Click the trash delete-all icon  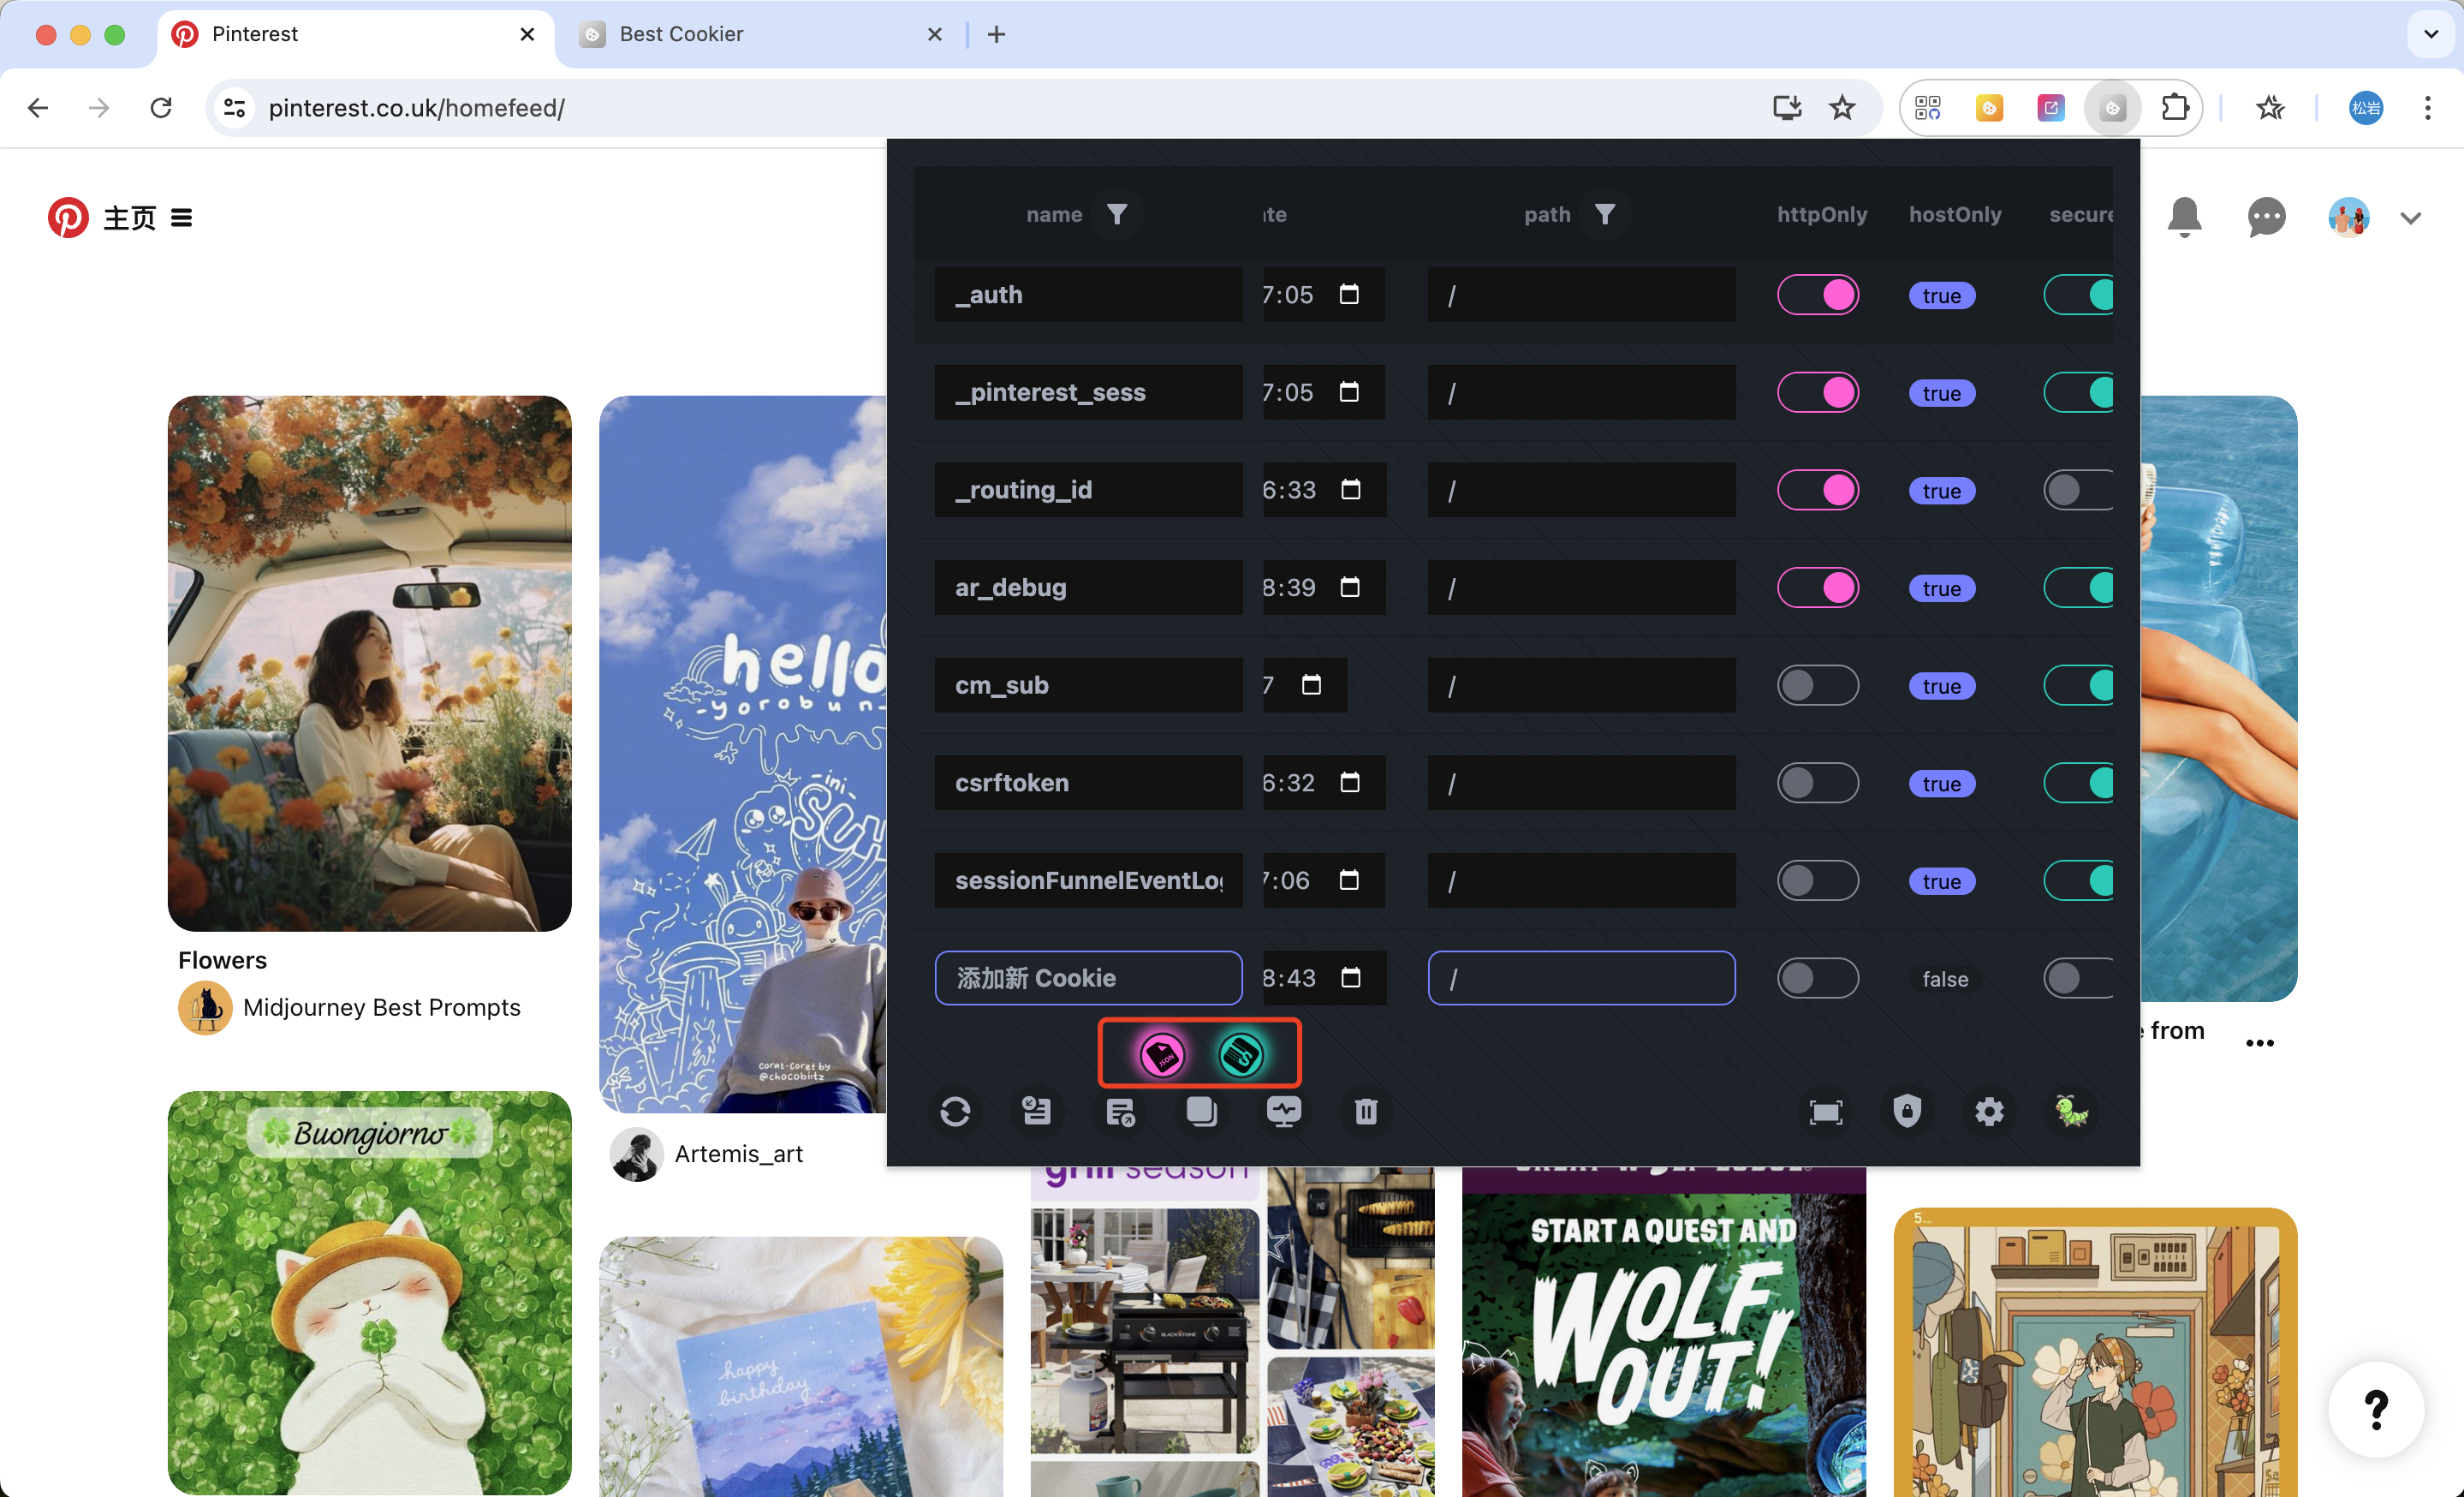1366,1111
